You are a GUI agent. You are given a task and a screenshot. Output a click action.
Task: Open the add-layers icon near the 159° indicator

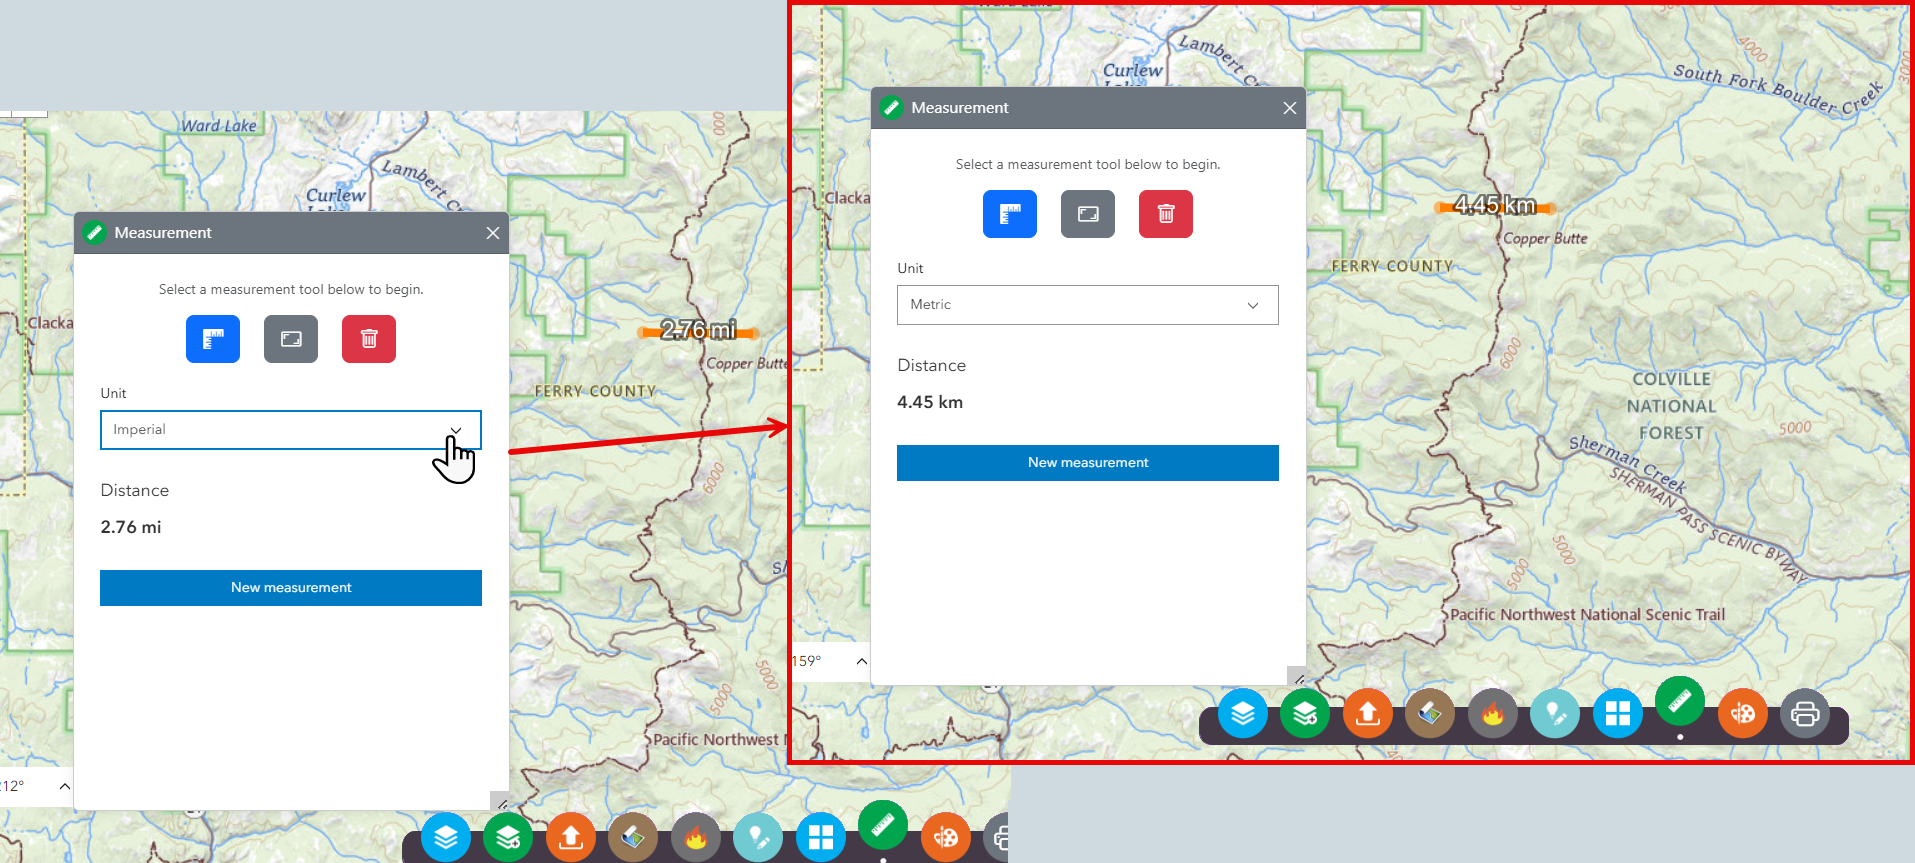tap(1305, 714)
